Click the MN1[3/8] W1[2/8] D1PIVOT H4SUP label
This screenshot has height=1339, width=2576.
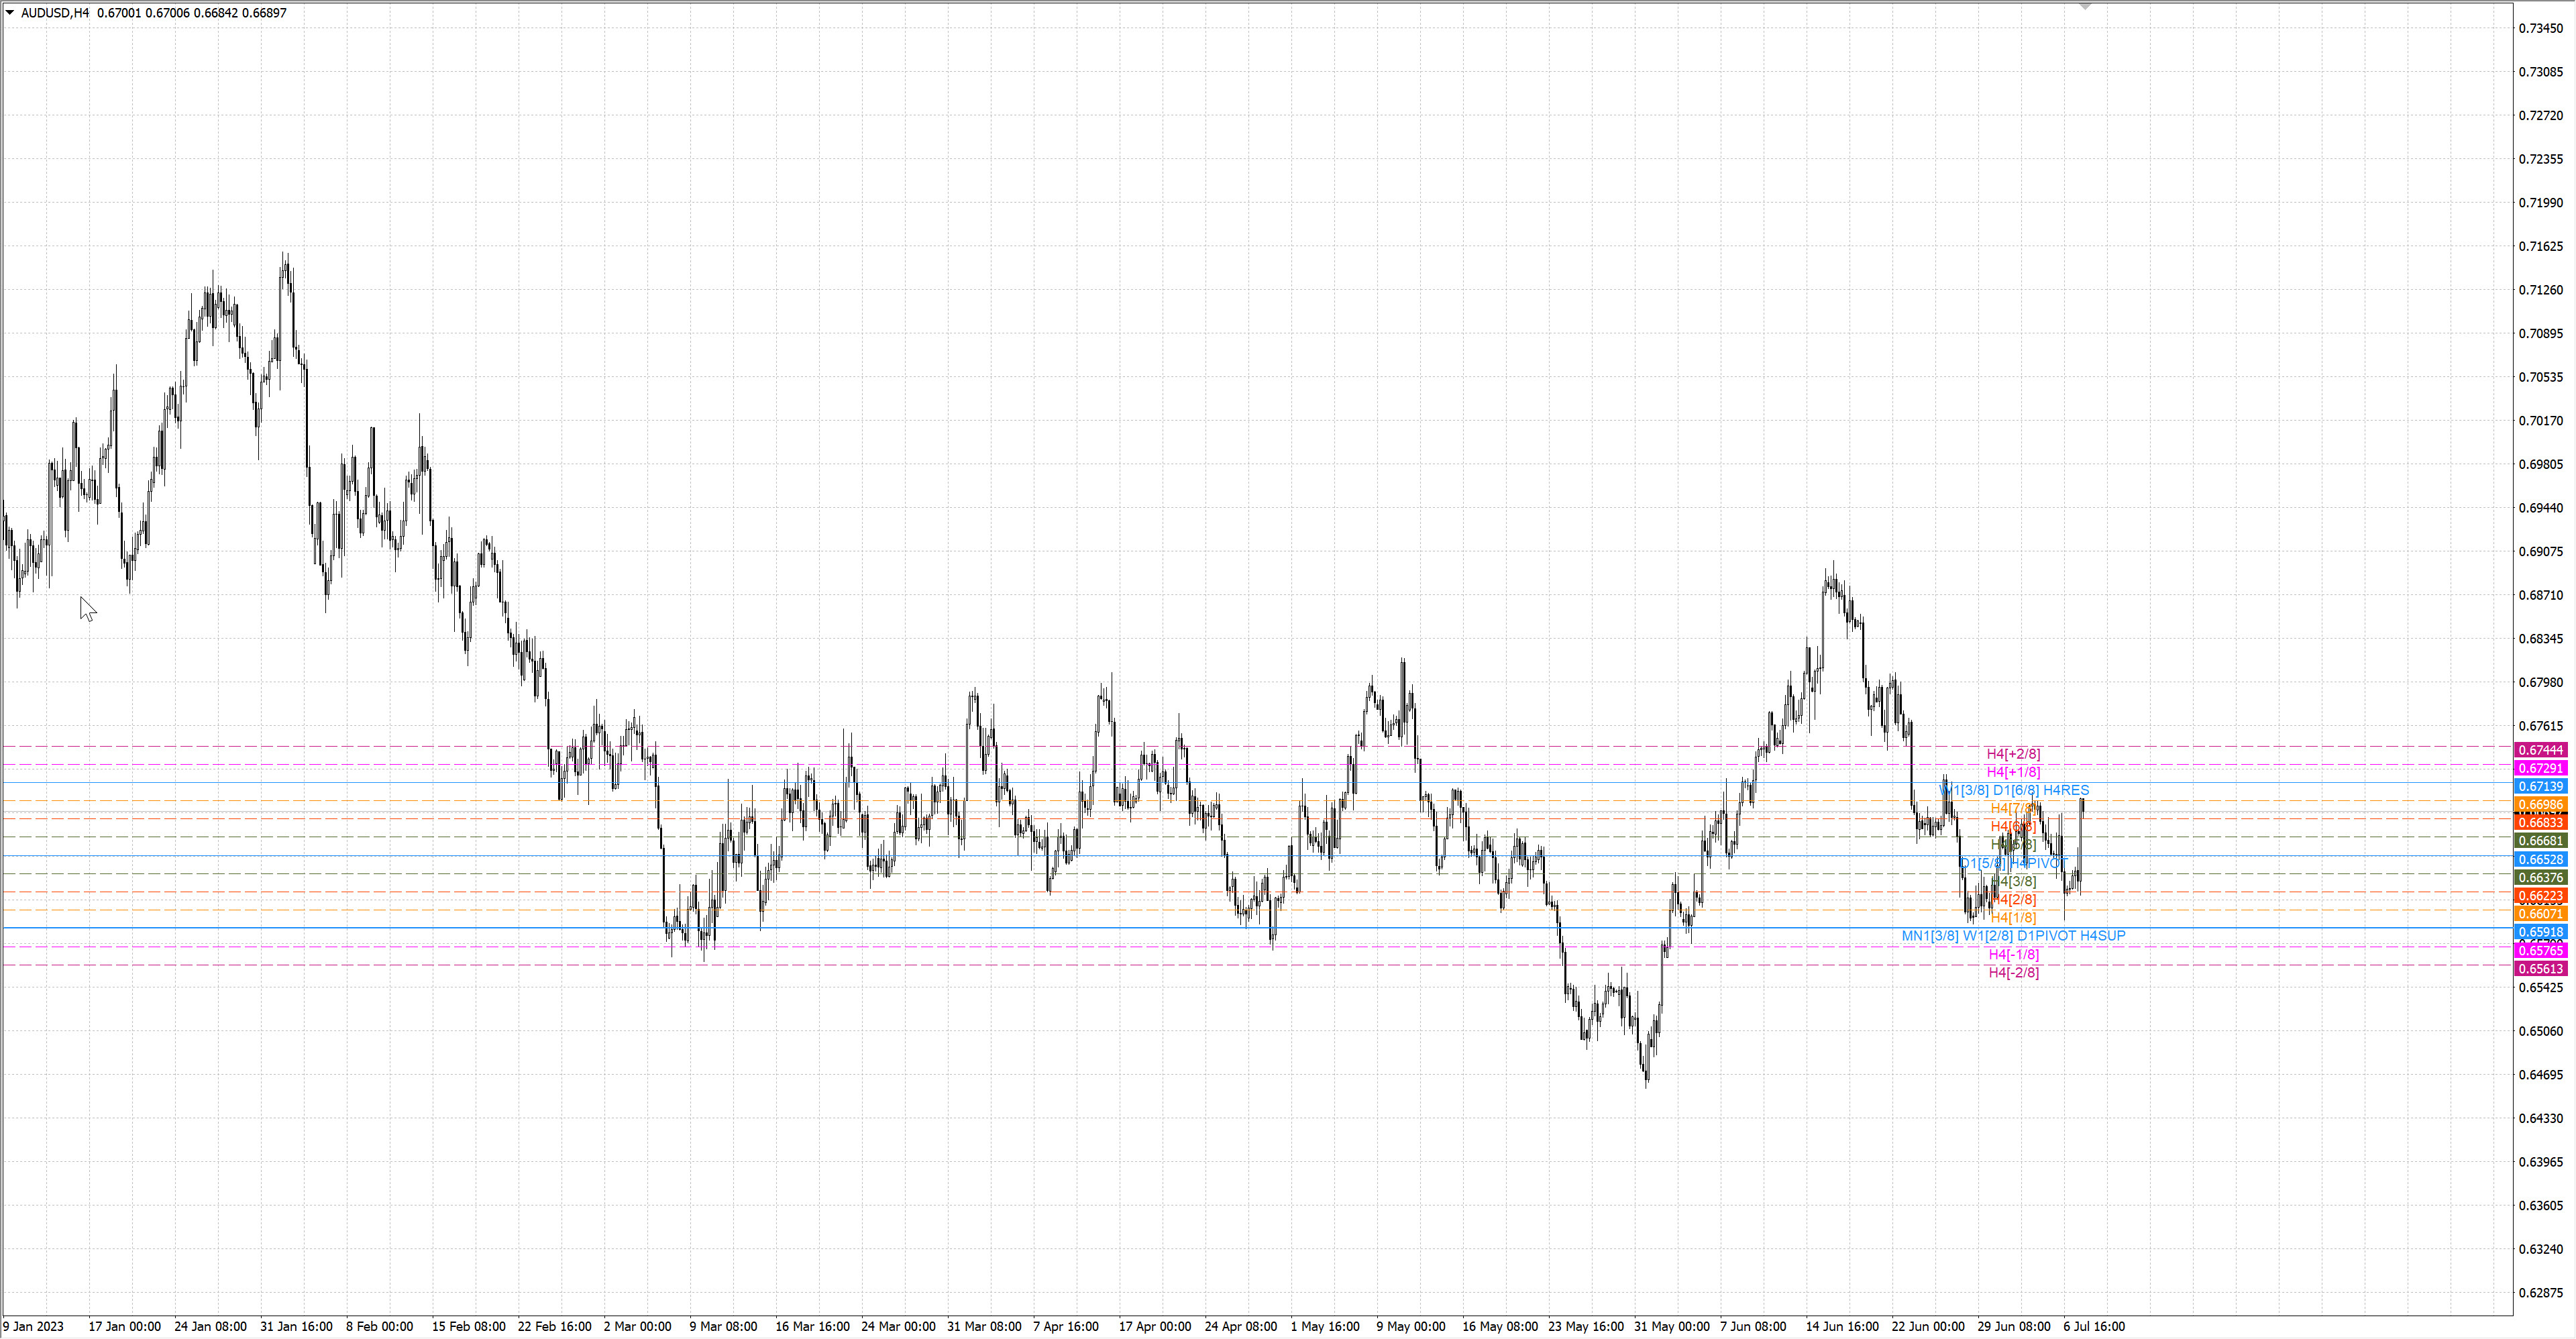[x=2013, y=936]
